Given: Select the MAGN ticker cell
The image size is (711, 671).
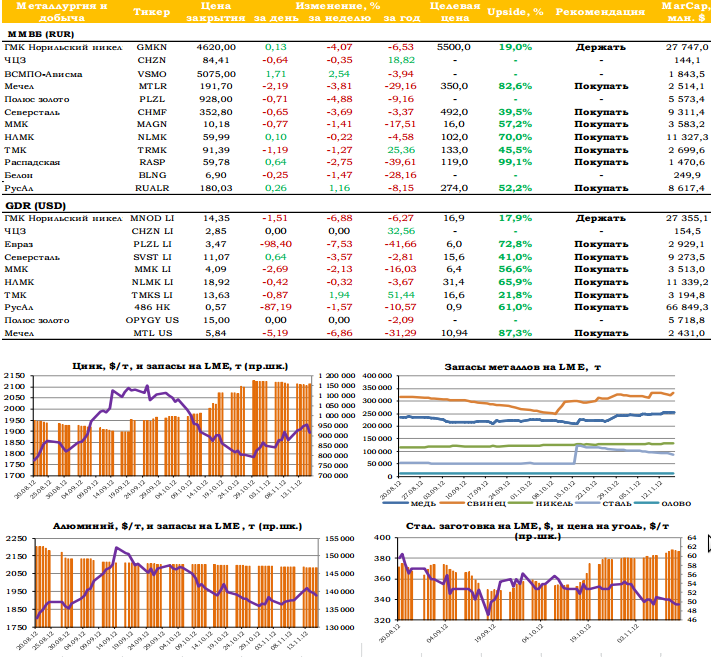Looking at the screenshot, I should pos(152,124).
